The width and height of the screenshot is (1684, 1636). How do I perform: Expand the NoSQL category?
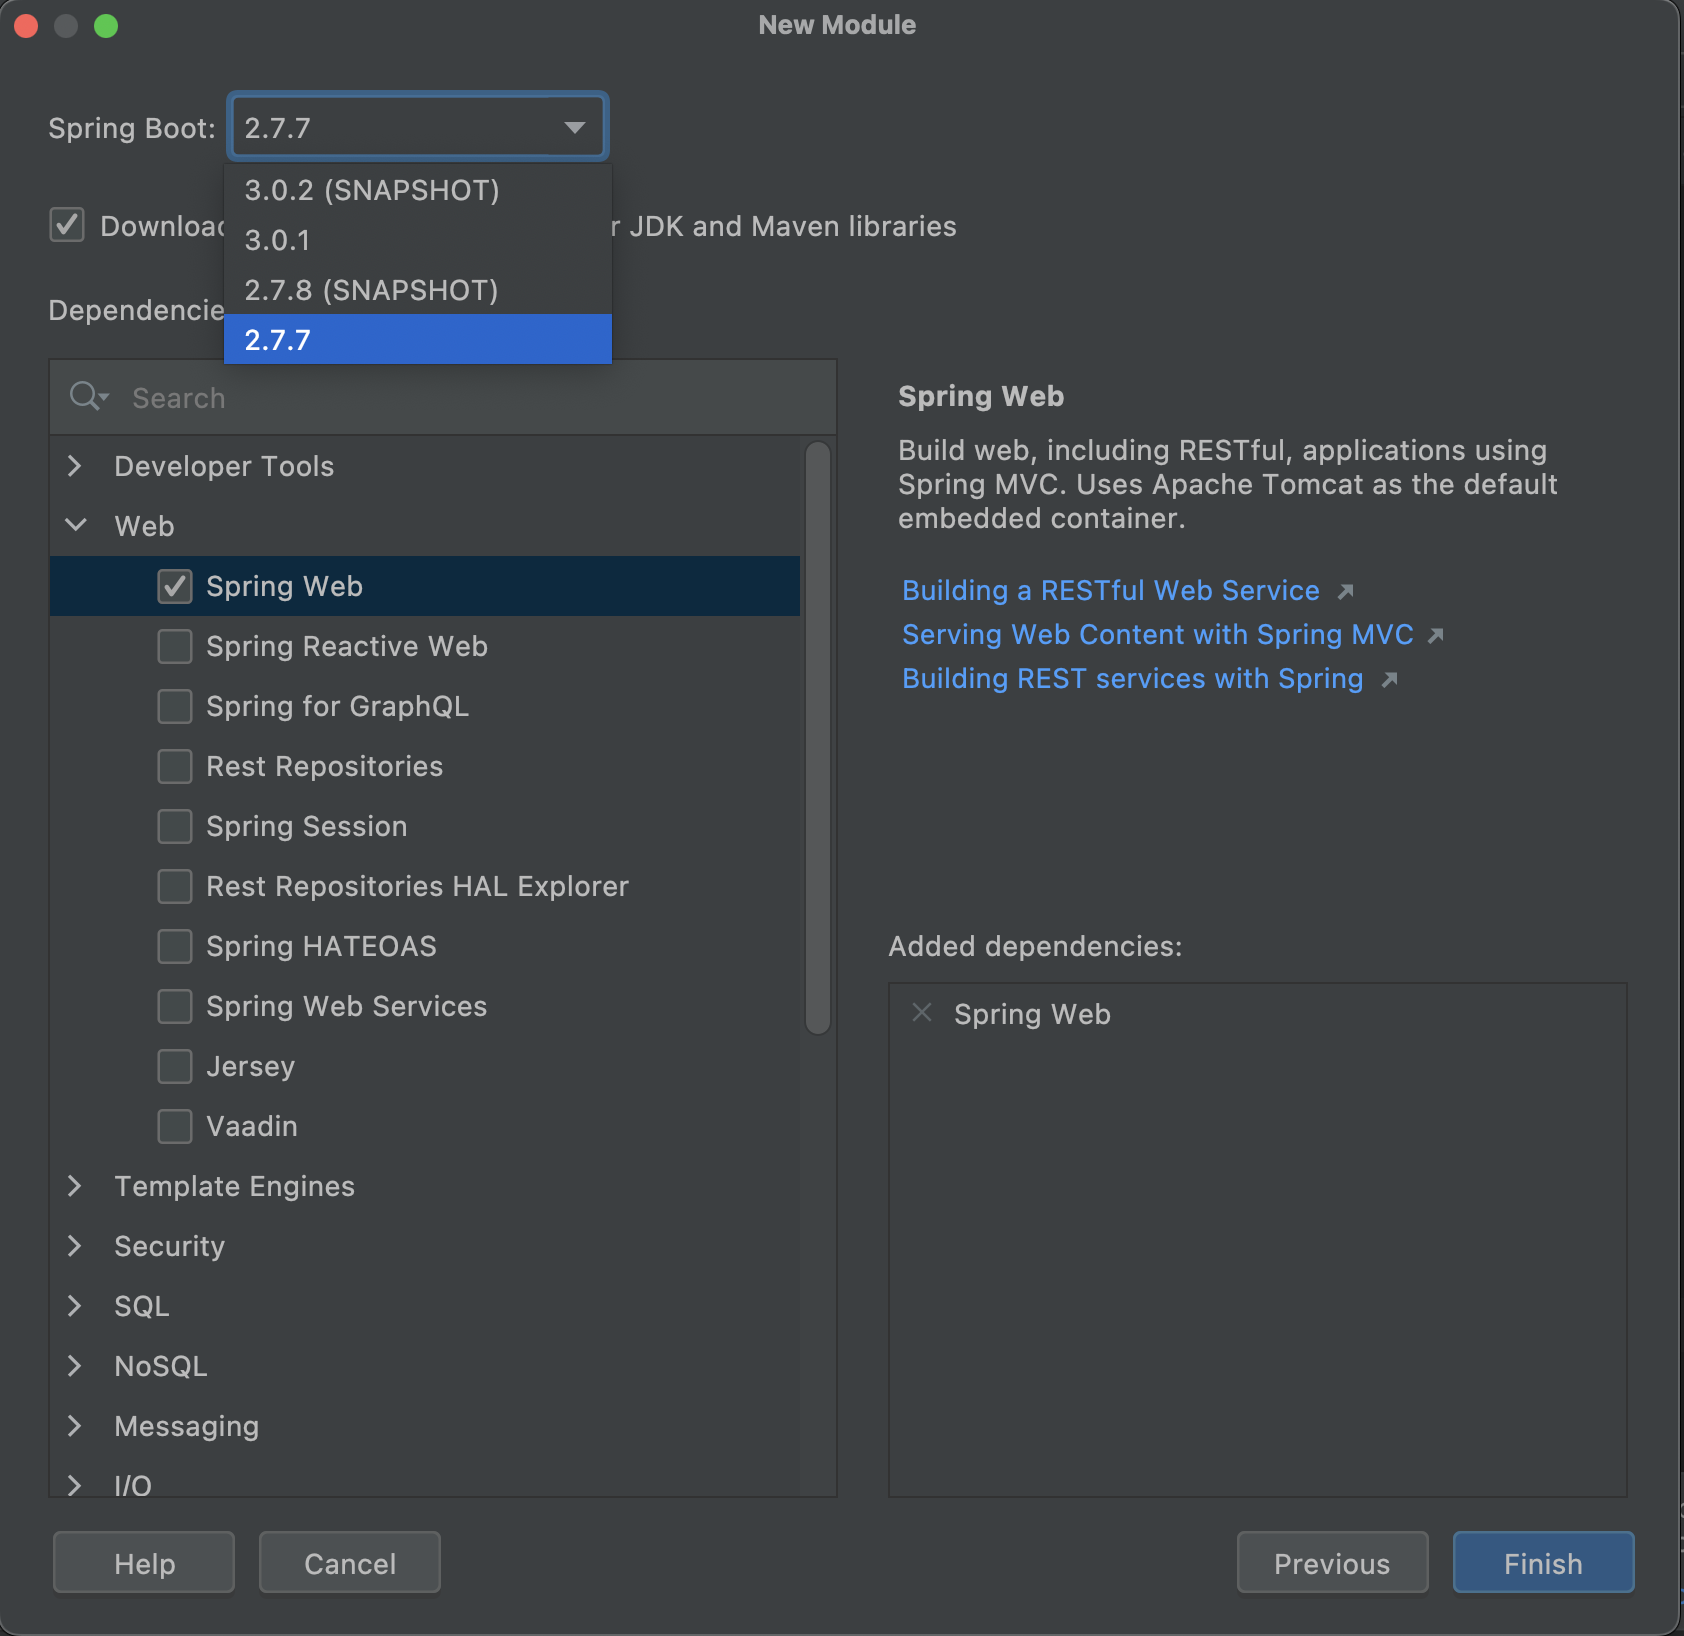click(x=75, y=1366)
